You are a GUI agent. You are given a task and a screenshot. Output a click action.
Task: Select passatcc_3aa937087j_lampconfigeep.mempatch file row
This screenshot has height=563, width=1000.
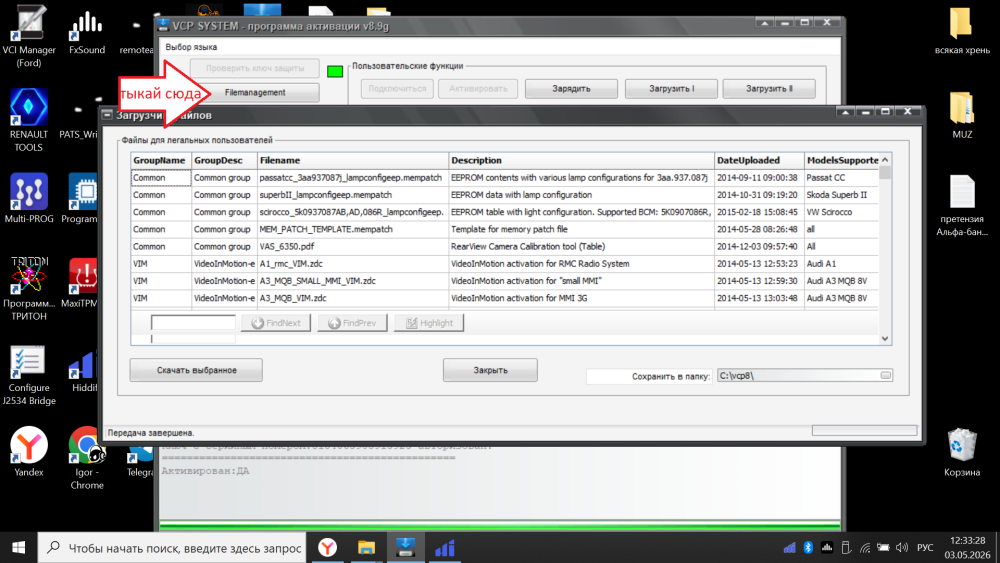coord(504,178)
